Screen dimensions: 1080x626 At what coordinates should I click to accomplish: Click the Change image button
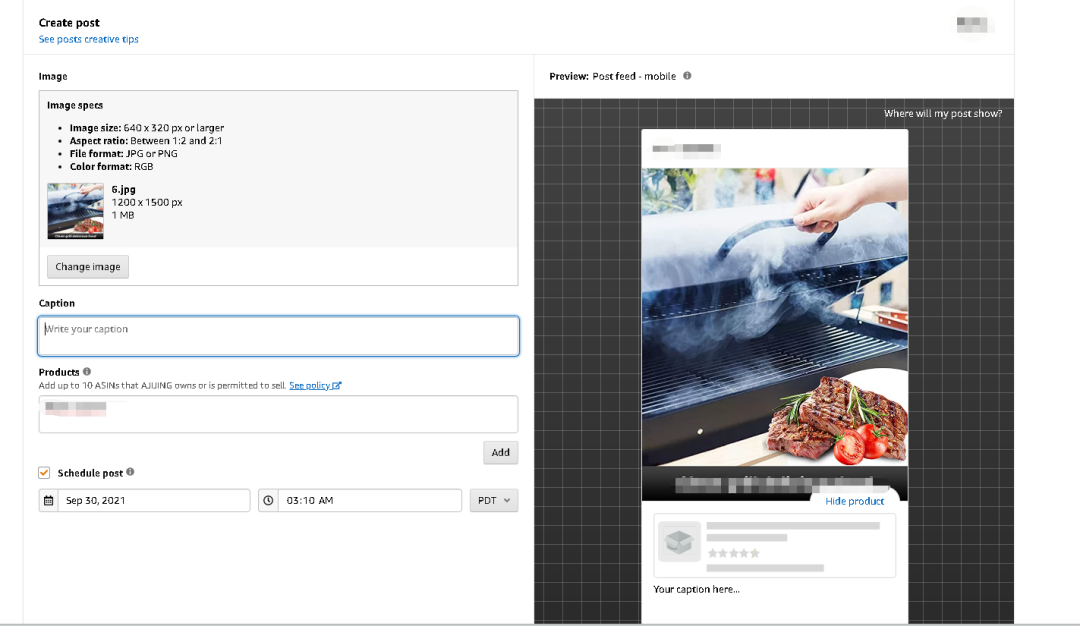(x=88, y=267)
